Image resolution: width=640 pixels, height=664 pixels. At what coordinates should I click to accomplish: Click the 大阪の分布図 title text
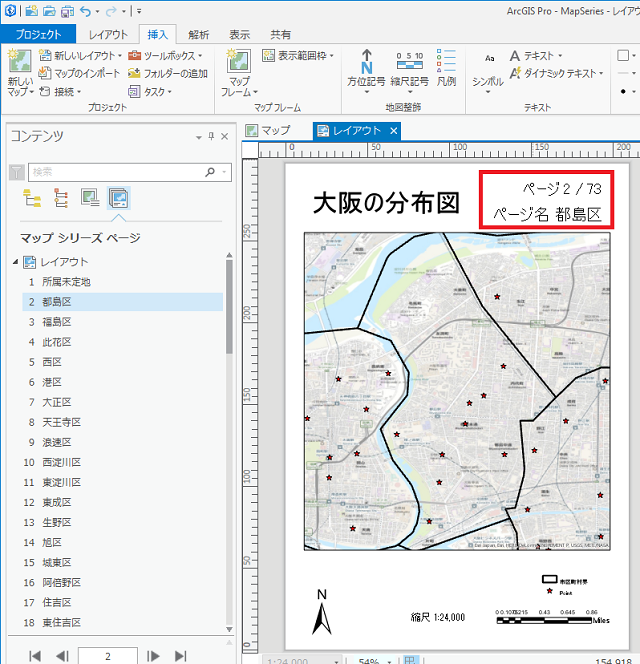pos(386,203)
